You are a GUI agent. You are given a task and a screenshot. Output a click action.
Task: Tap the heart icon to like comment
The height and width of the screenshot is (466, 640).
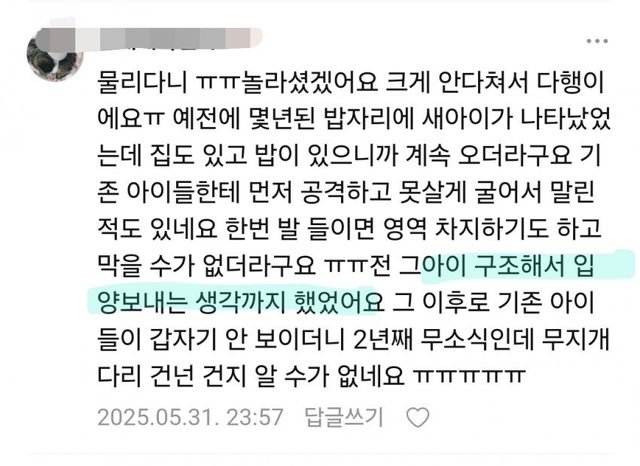[418, 417]
